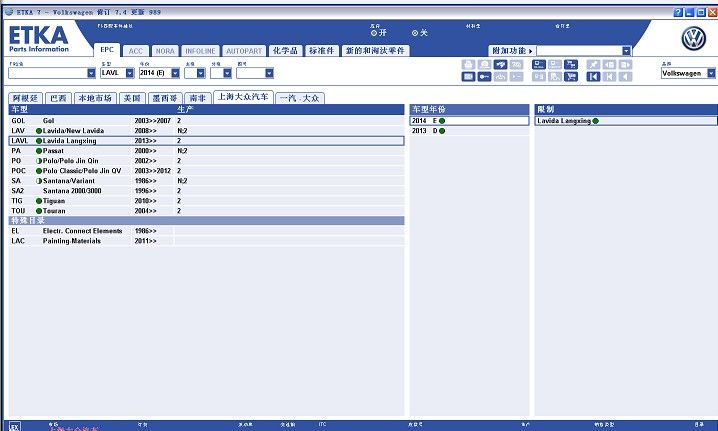
Task: Select the Lavida Langxing model row
Action: [207, 141]
